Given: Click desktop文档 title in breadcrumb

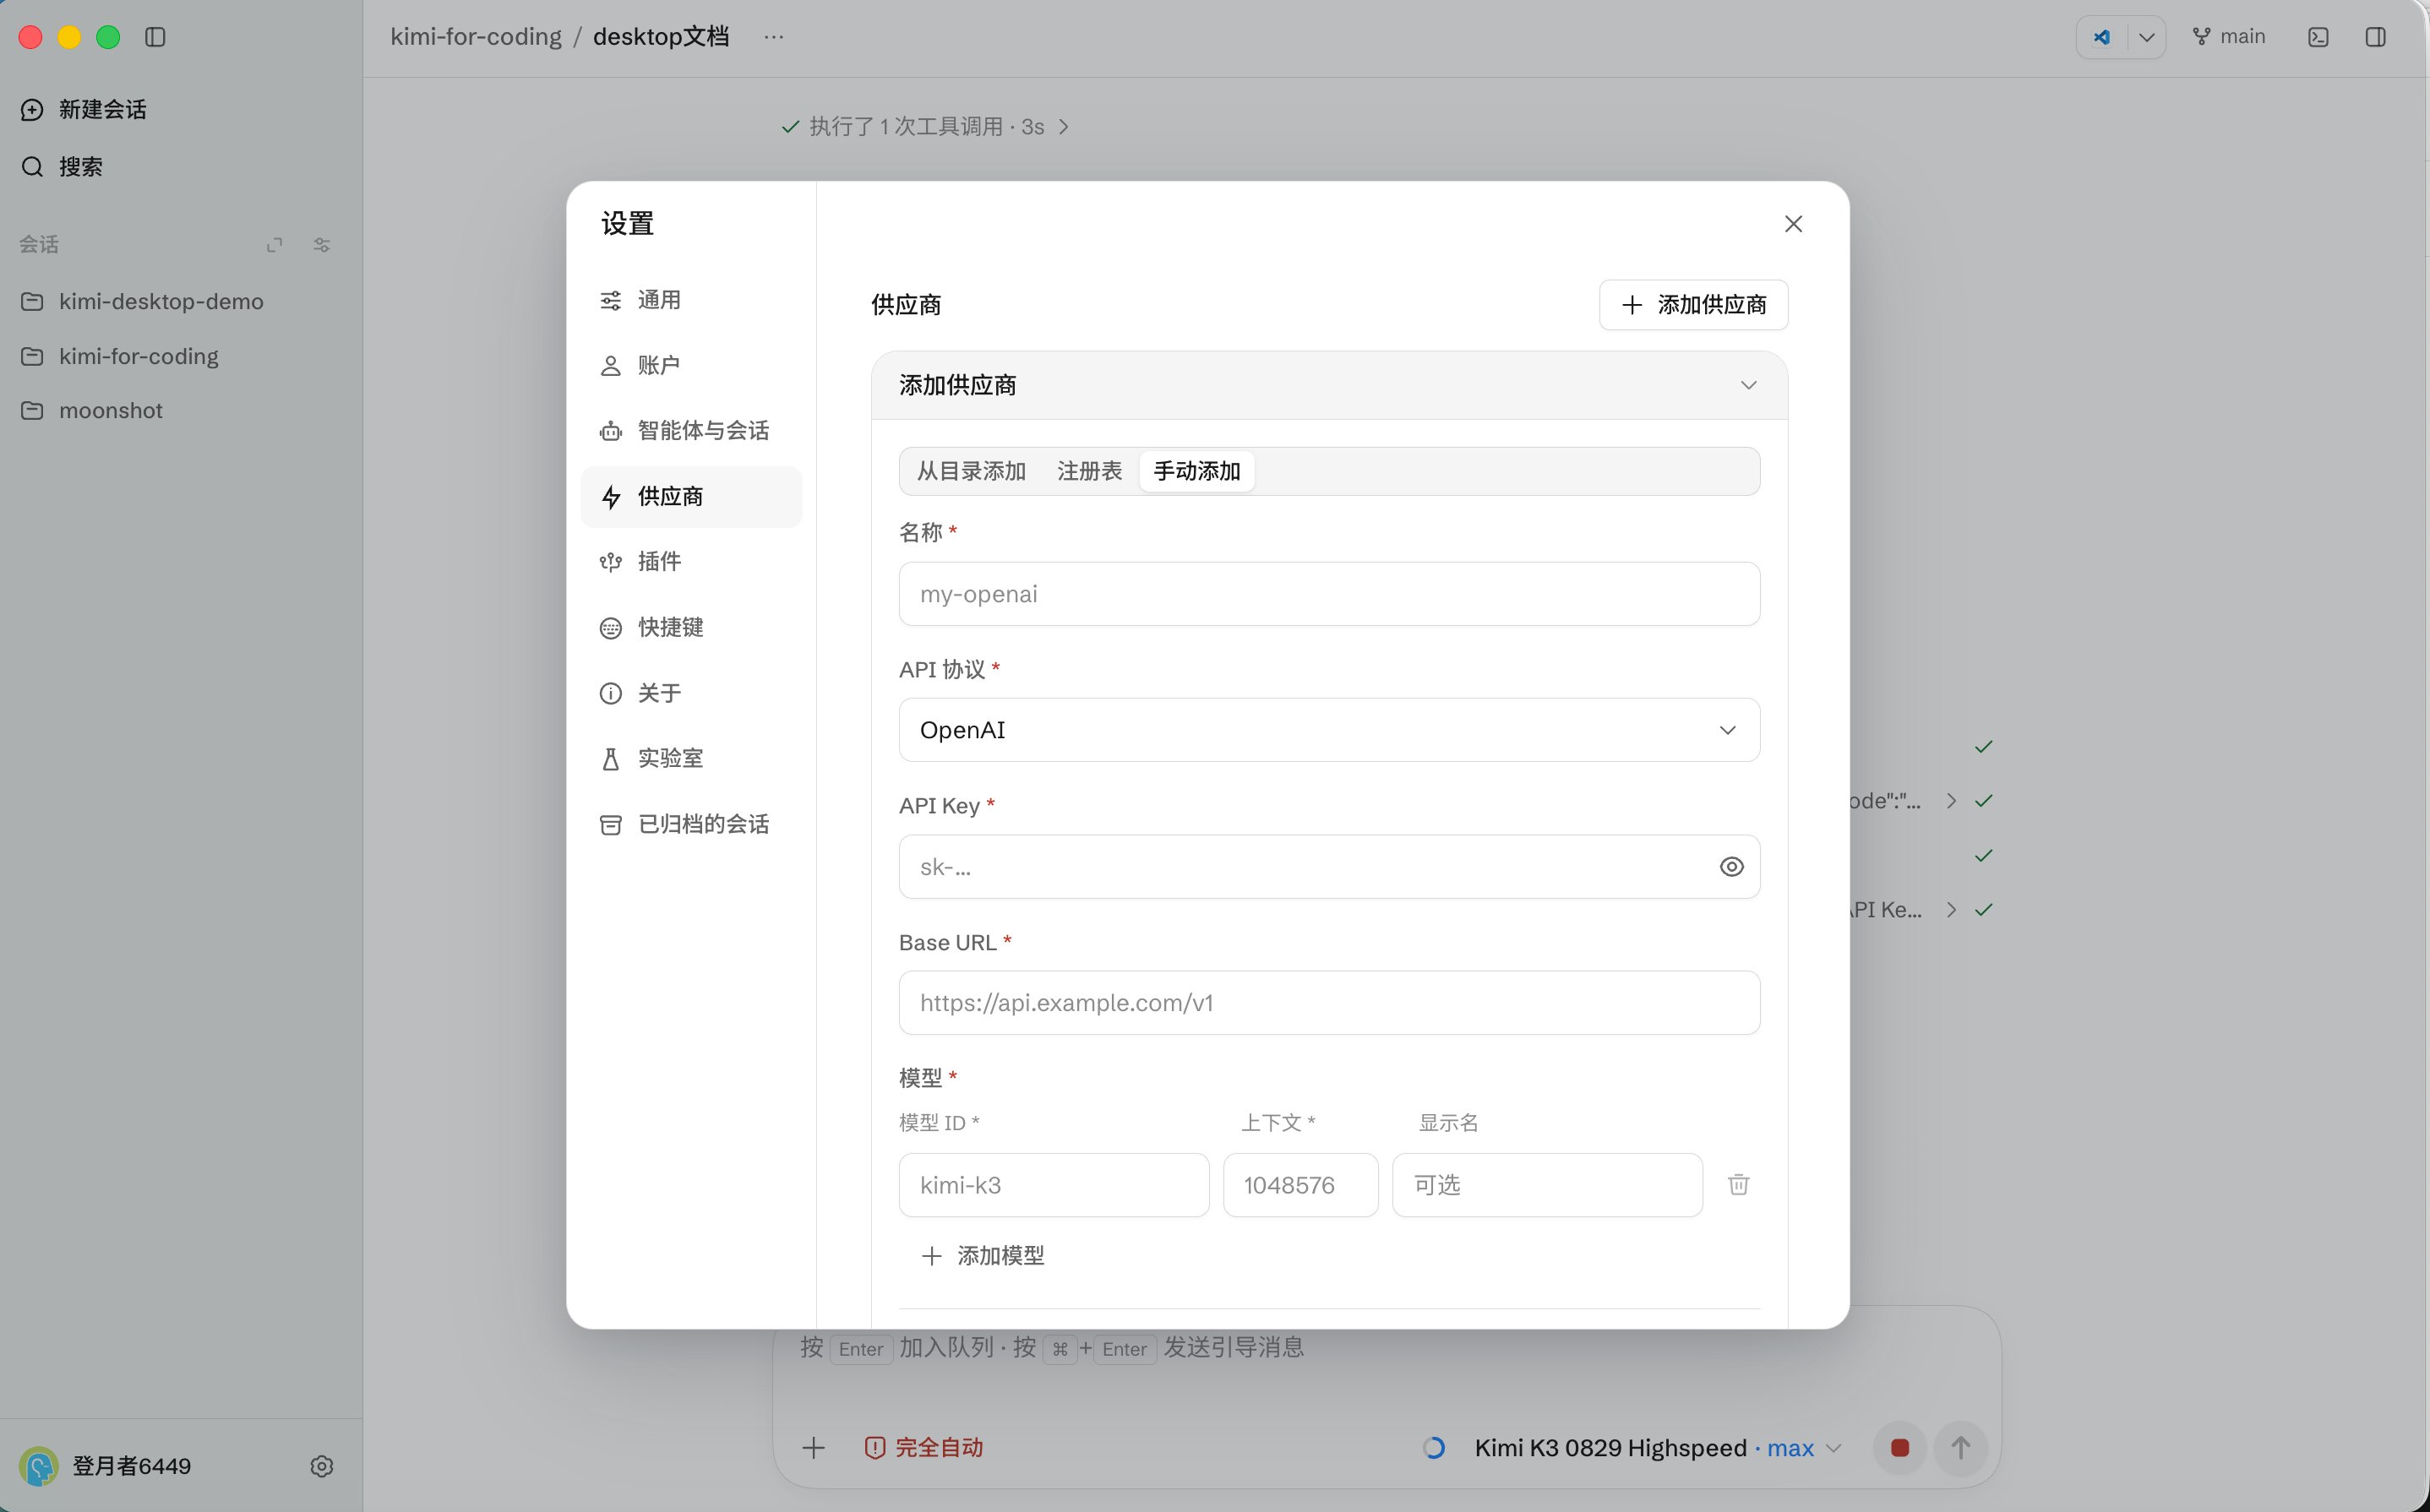Looking at the screenshot, I should [661, 37].
